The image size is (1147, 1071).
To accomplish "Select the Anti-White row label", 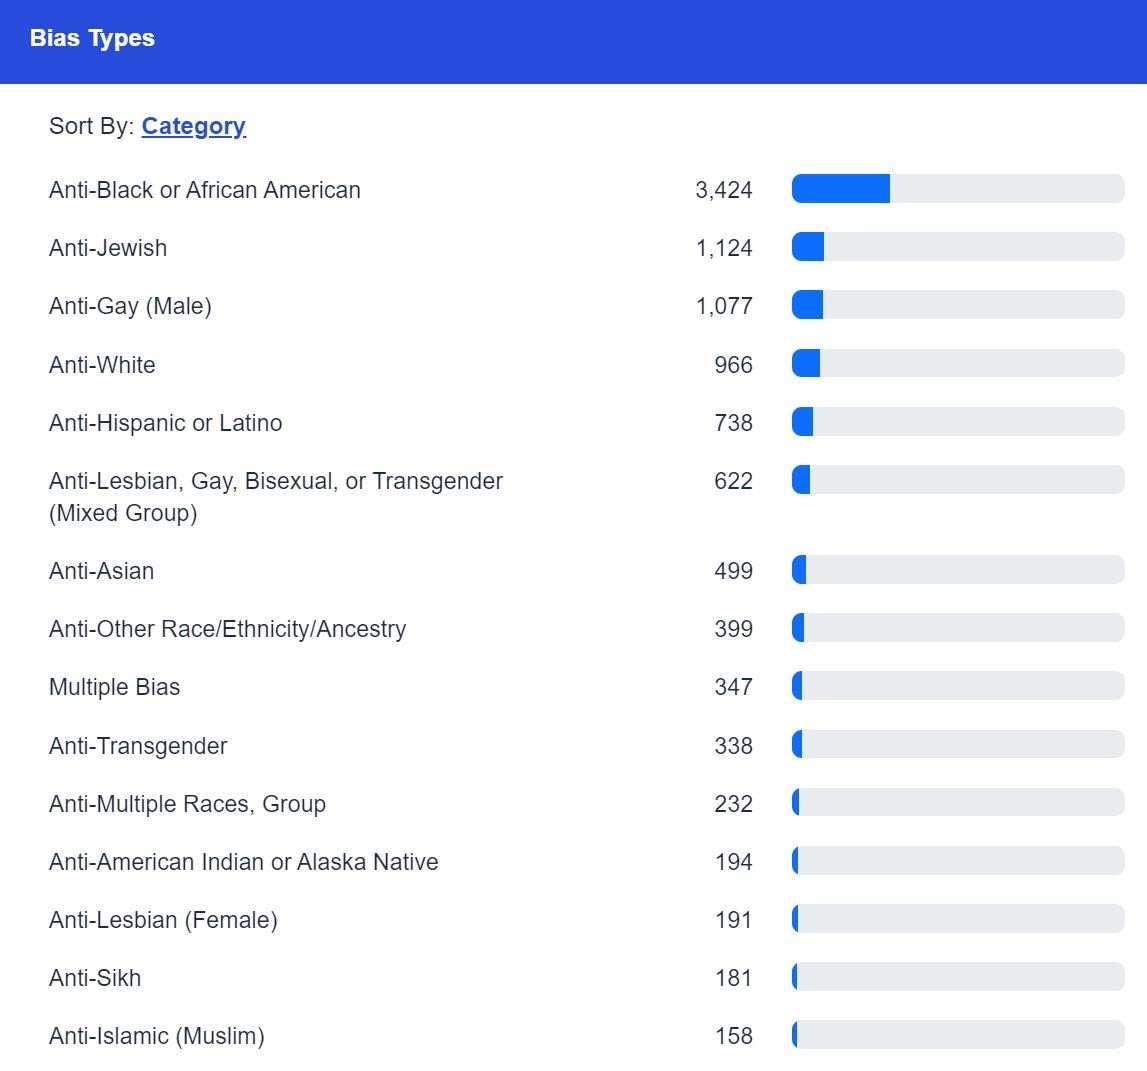I will pyautogui.click(x=102, y=365).
